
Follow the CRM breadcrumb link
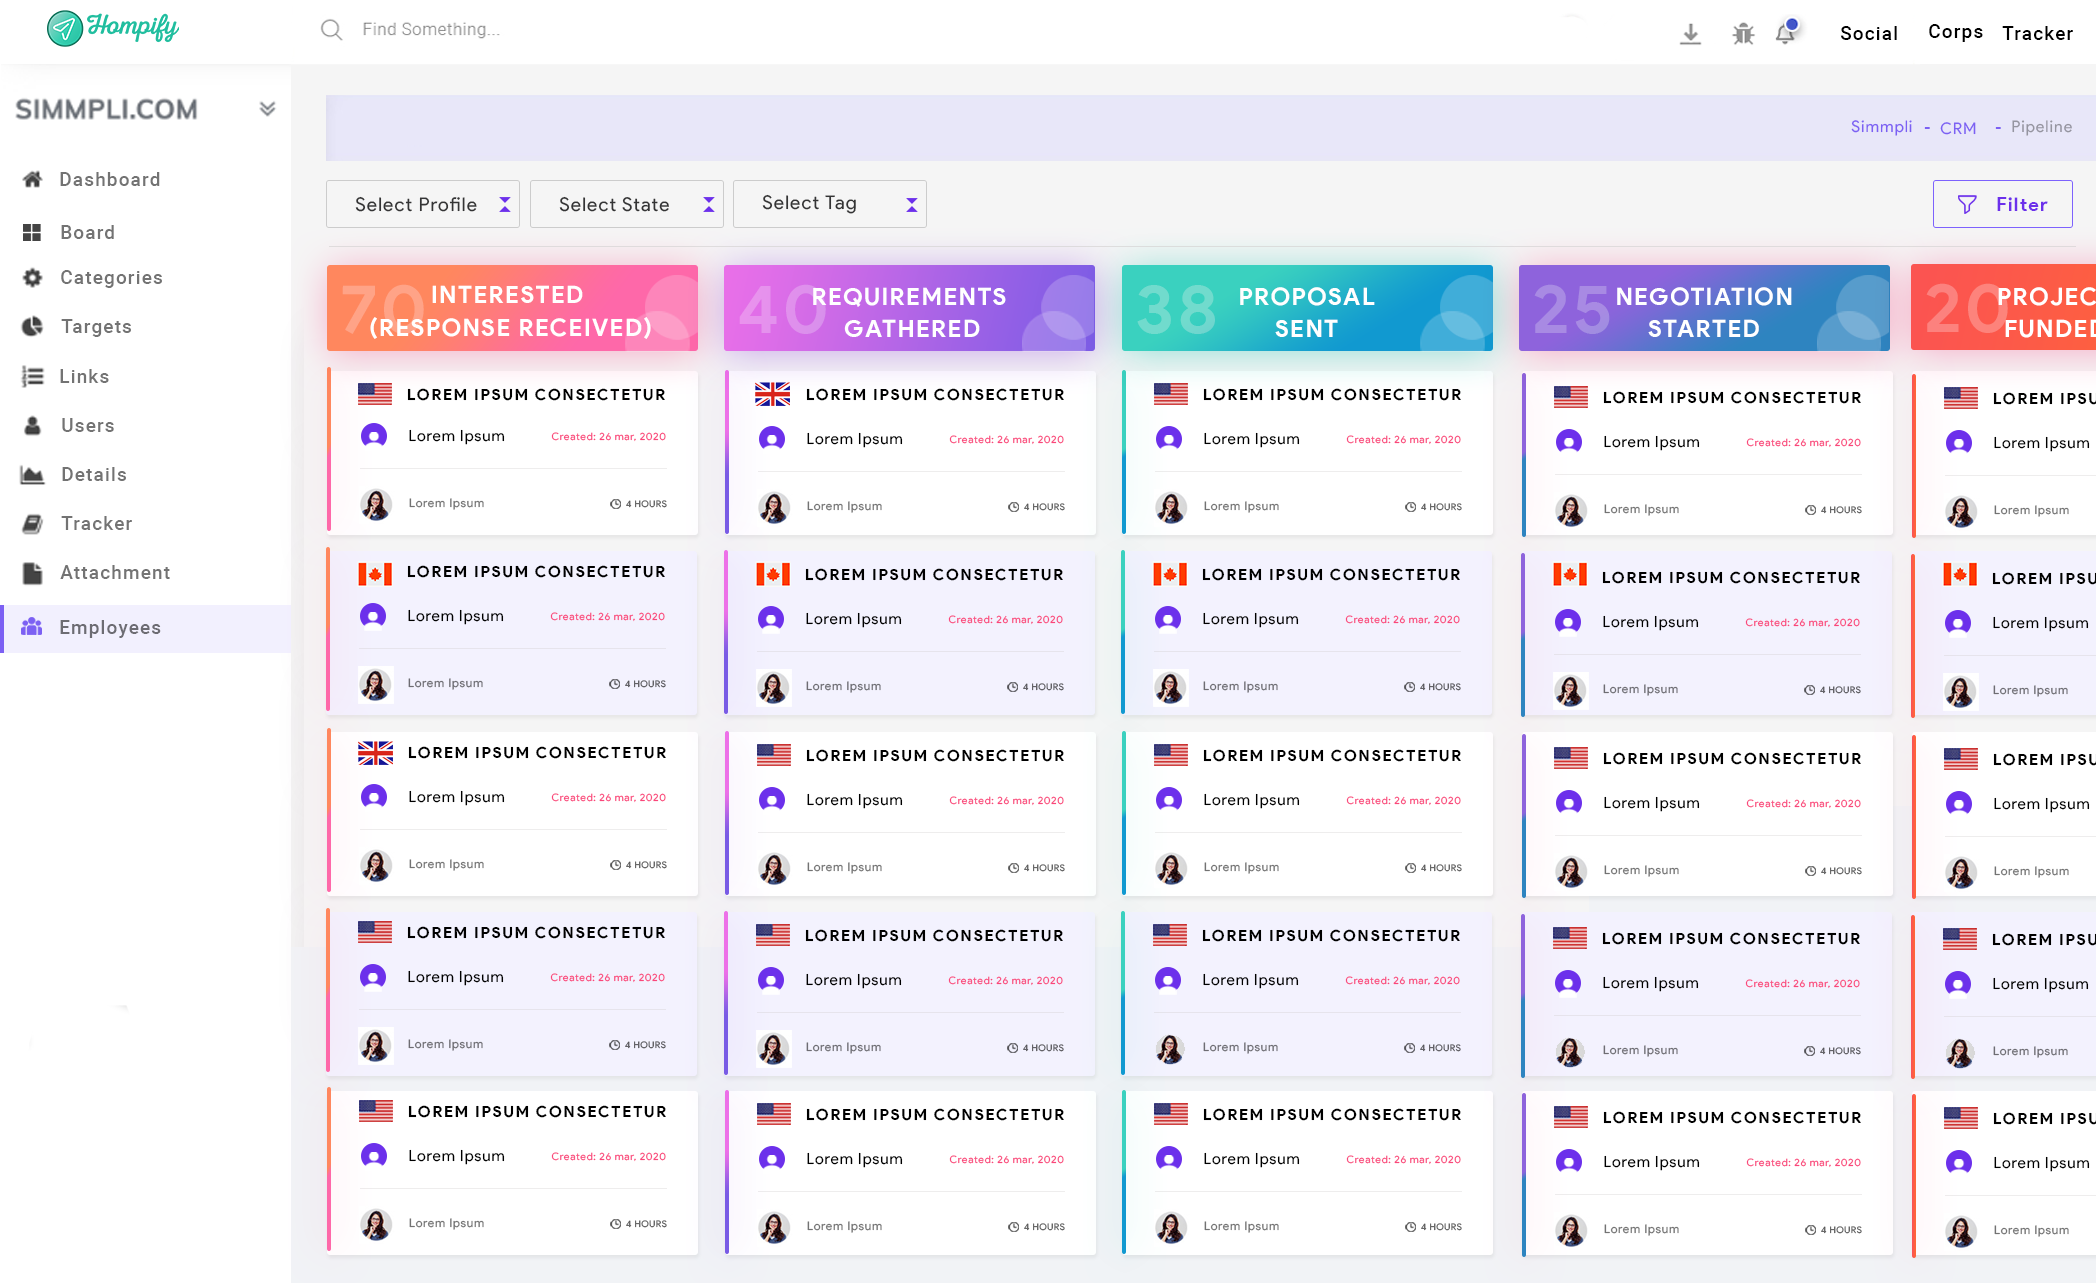(x=1957, y=128)
